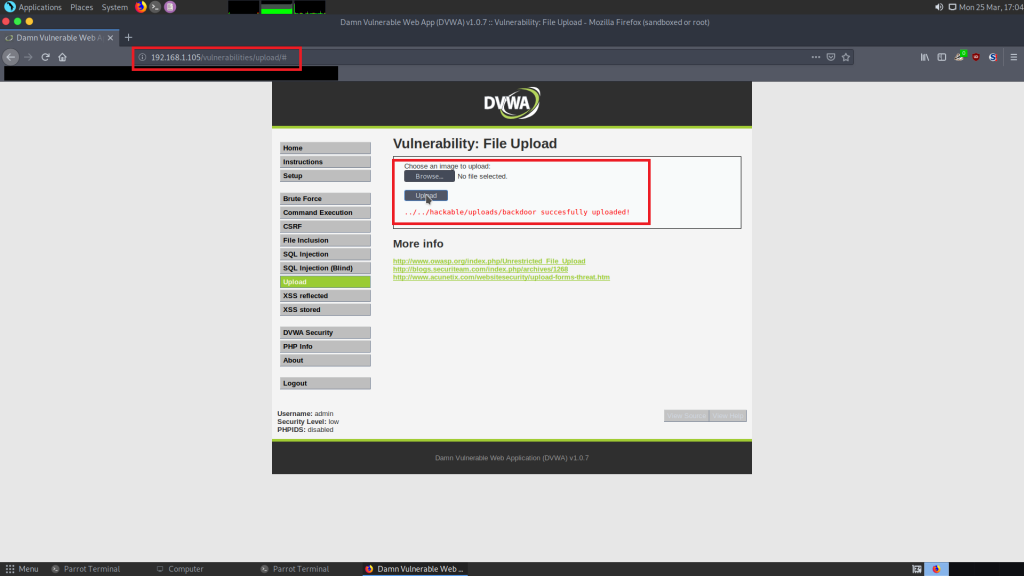Go to DVWA Security page

pyautogui.click(x=325, y=332)
